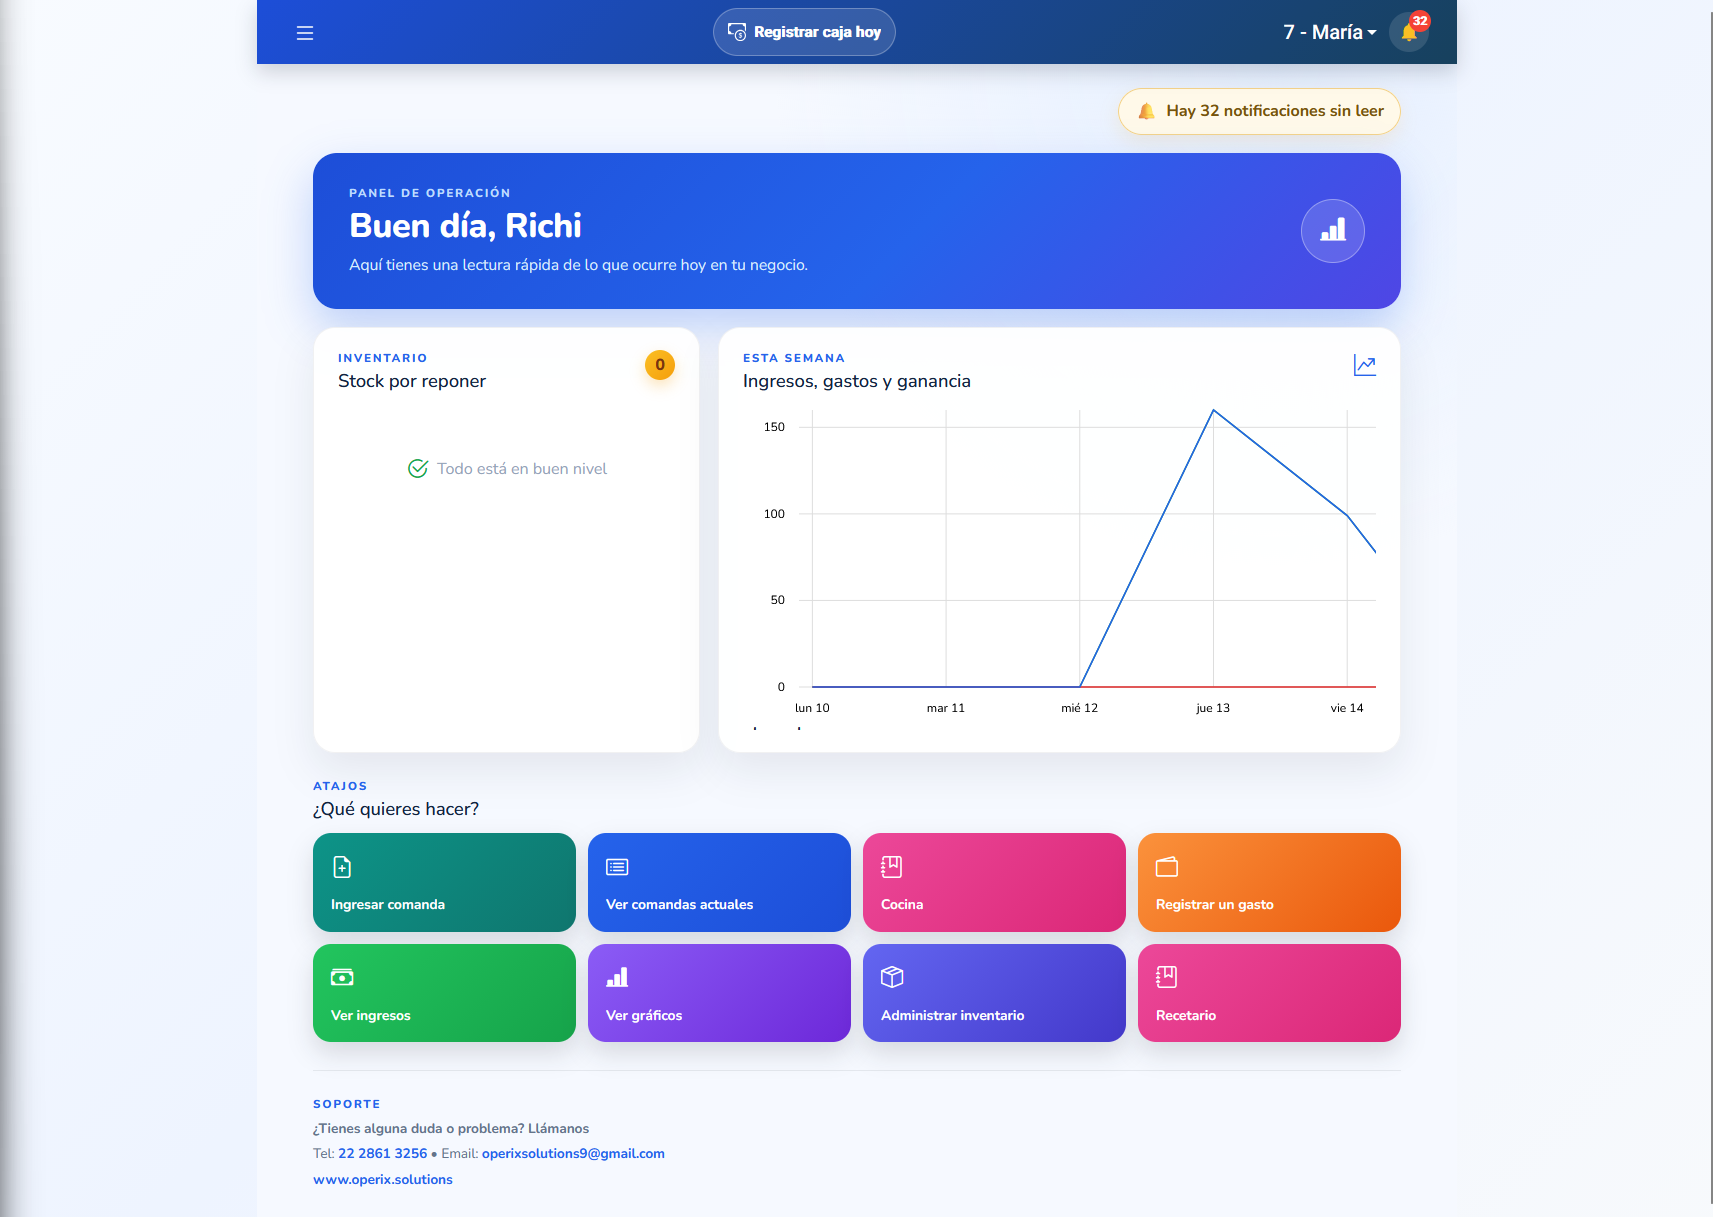1713x1217 pixels.
Task: Open Administrar inventario shortcut
Action: click(994, 993)
